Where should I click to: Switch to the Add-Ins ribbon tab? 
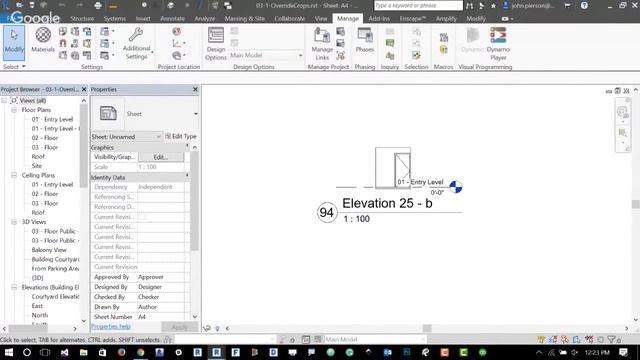379,19
